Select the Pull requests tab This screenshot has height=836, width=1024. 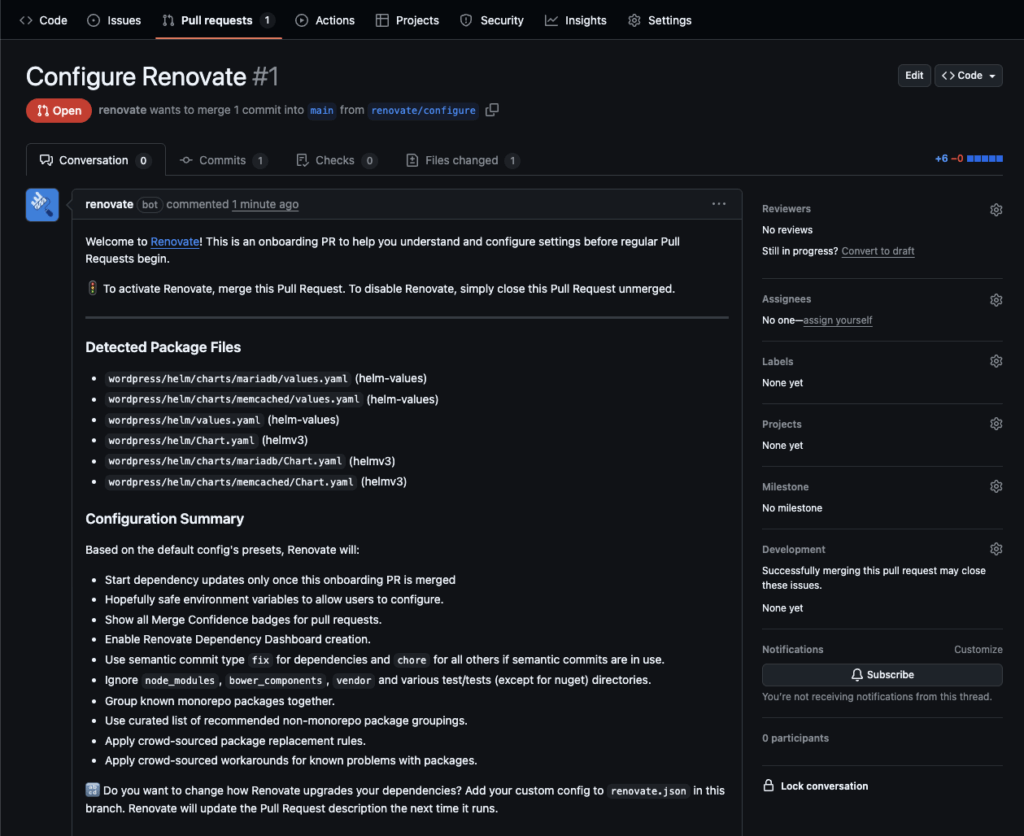point(218,20)
